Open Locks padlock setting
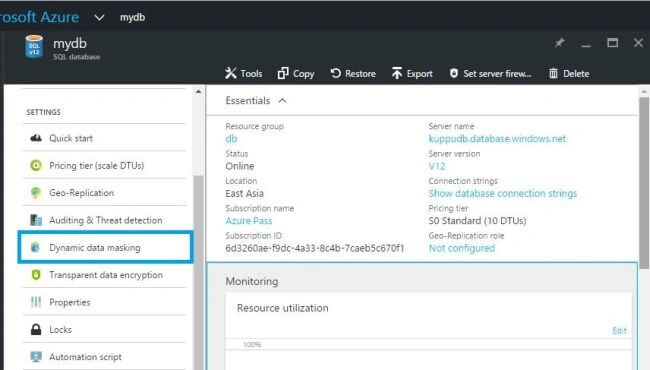 point(104,329)
